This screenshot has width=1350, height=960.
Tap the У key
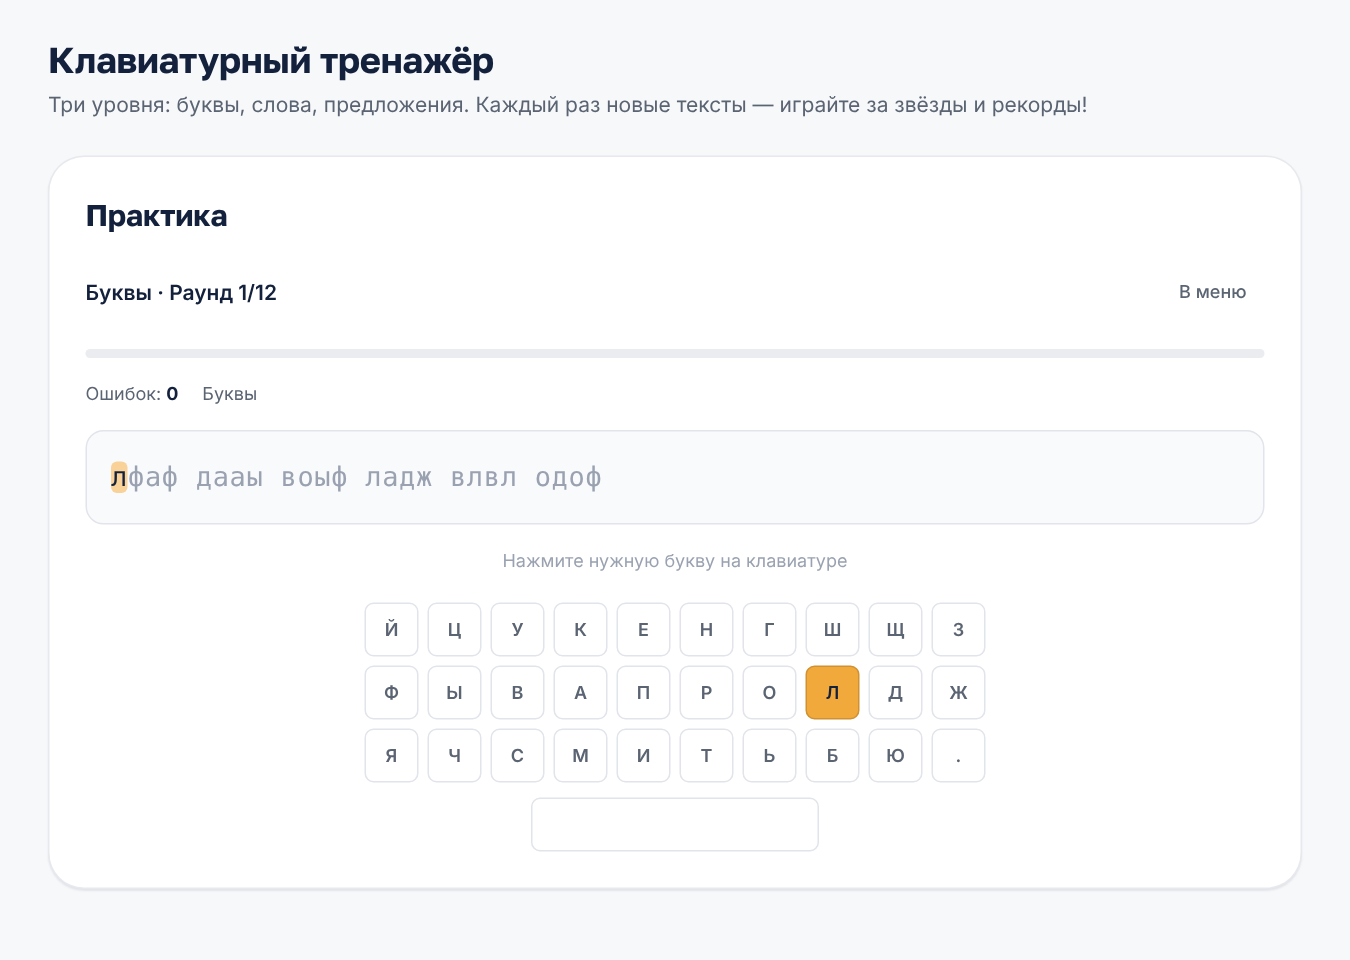click(517, 629)
